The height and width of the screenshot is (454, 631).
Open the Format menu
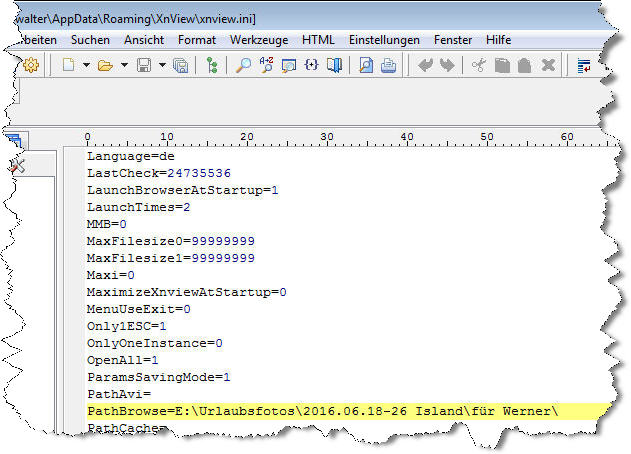(197, 40)
